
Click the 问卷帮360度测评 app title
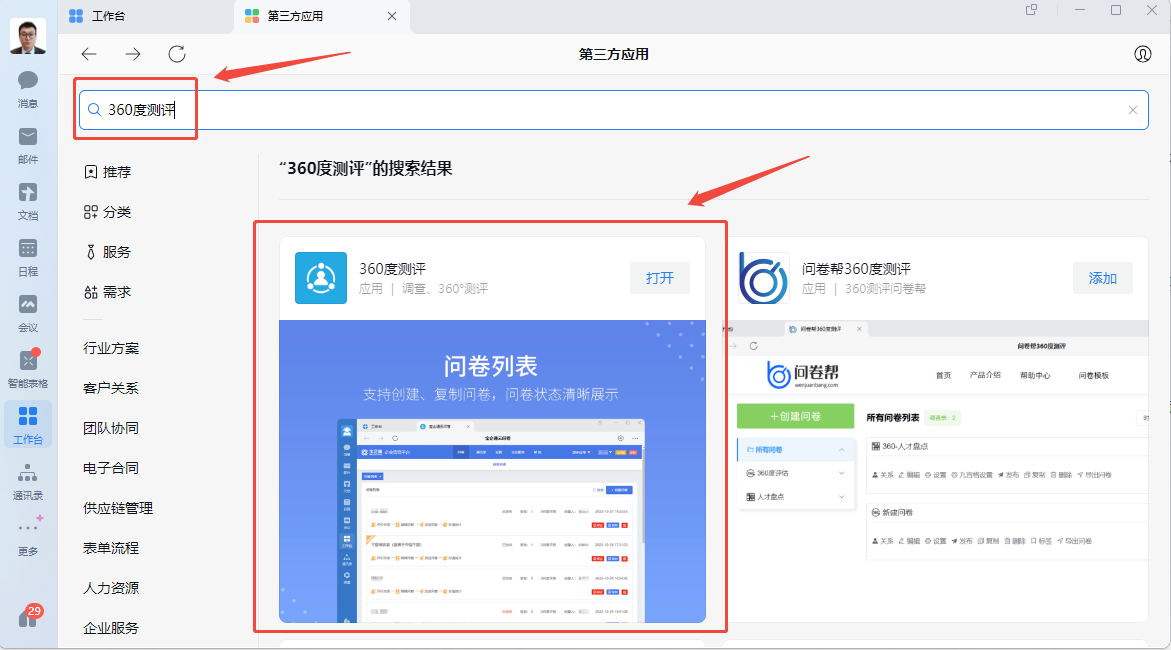click(857, 269)
